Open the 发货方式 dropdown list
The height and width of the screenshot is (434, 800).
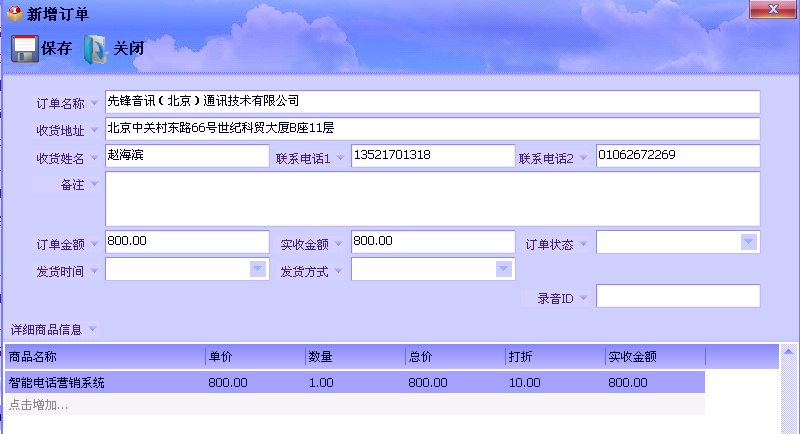click(504, 268)
